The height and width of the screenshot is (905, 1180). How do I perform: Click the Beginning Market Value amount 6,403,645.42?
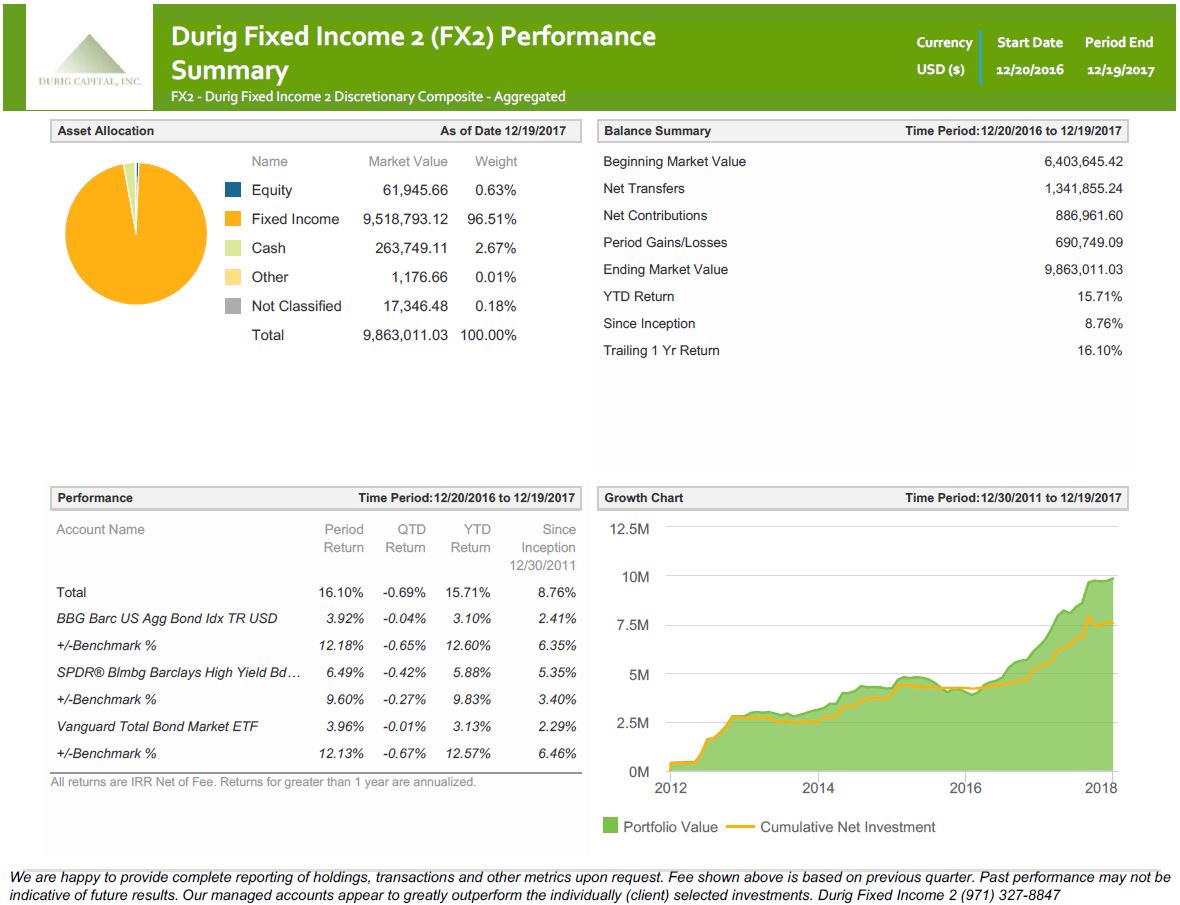1083,161
